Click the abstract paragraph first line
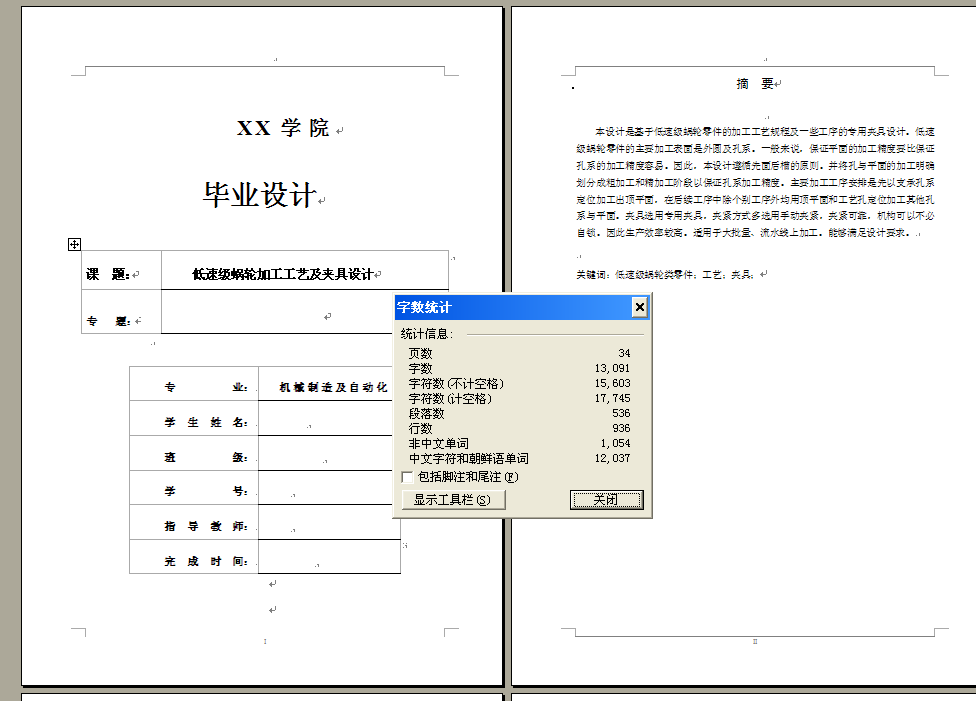The width and height of the screenshot is (976, 701). (764, 131)
